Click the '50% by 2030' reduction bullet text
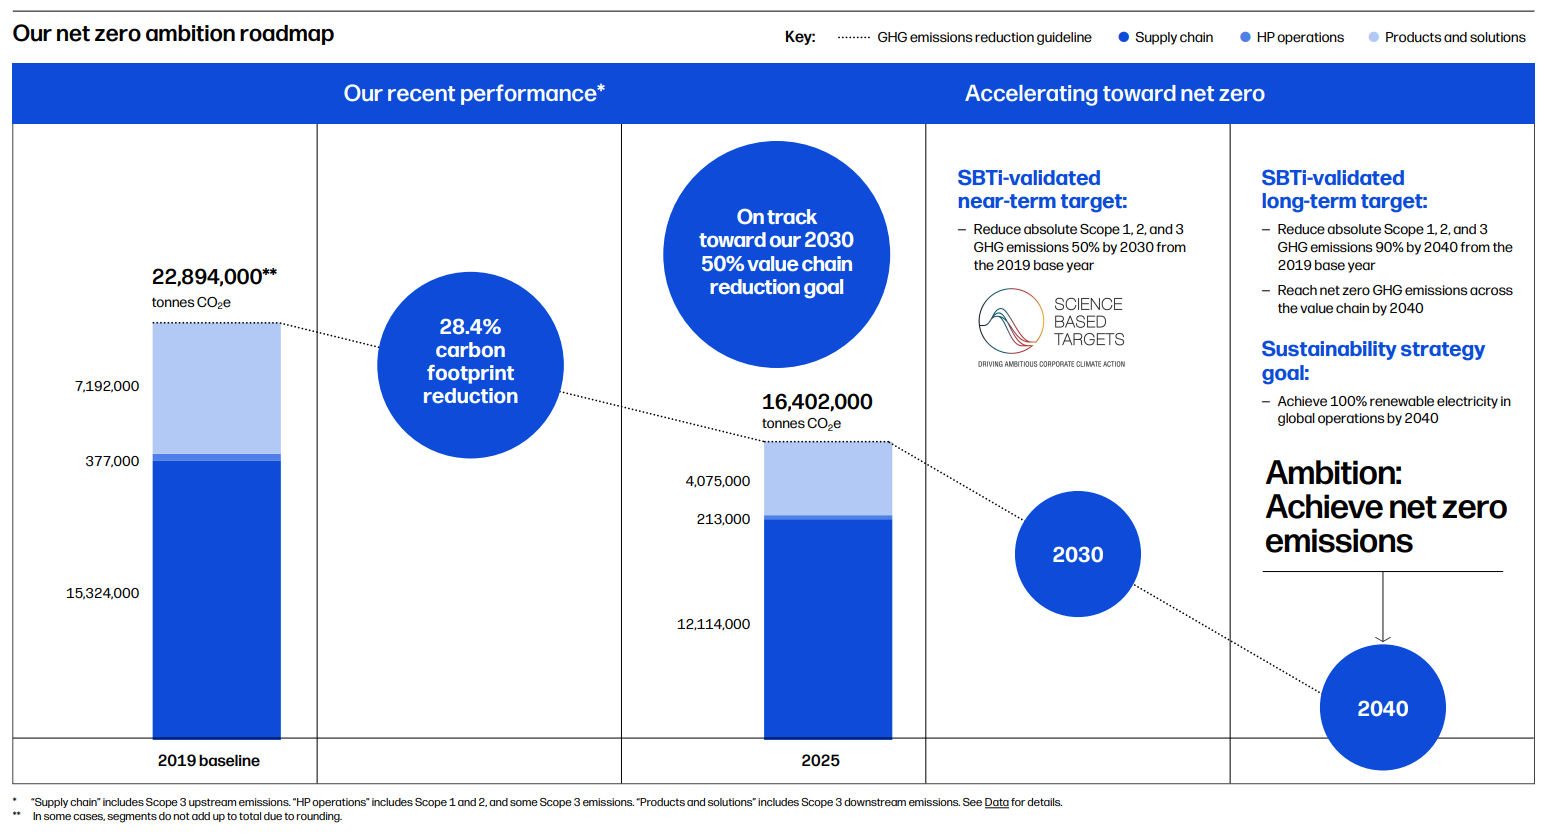The image size is (1546, 836). [x=1079, y=247]
